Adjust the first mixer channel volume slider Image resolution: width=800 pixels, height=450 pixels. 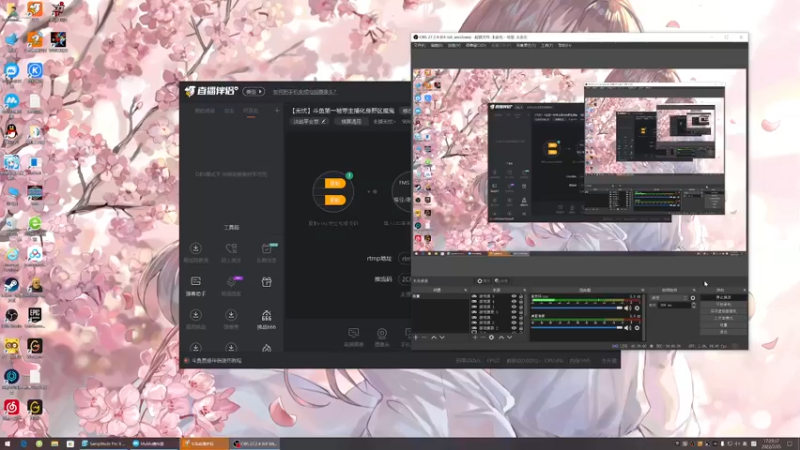click(577, 308)
